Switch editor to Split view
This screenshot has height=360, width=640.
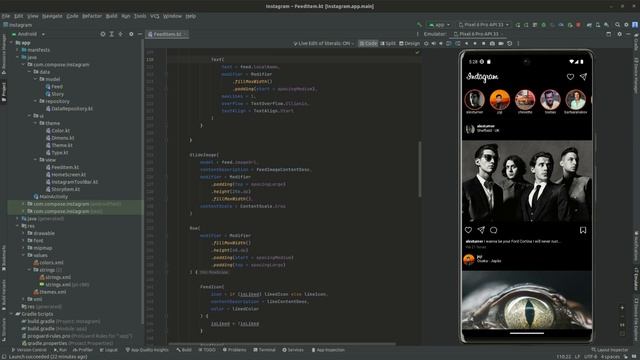(x=388, y=43)
